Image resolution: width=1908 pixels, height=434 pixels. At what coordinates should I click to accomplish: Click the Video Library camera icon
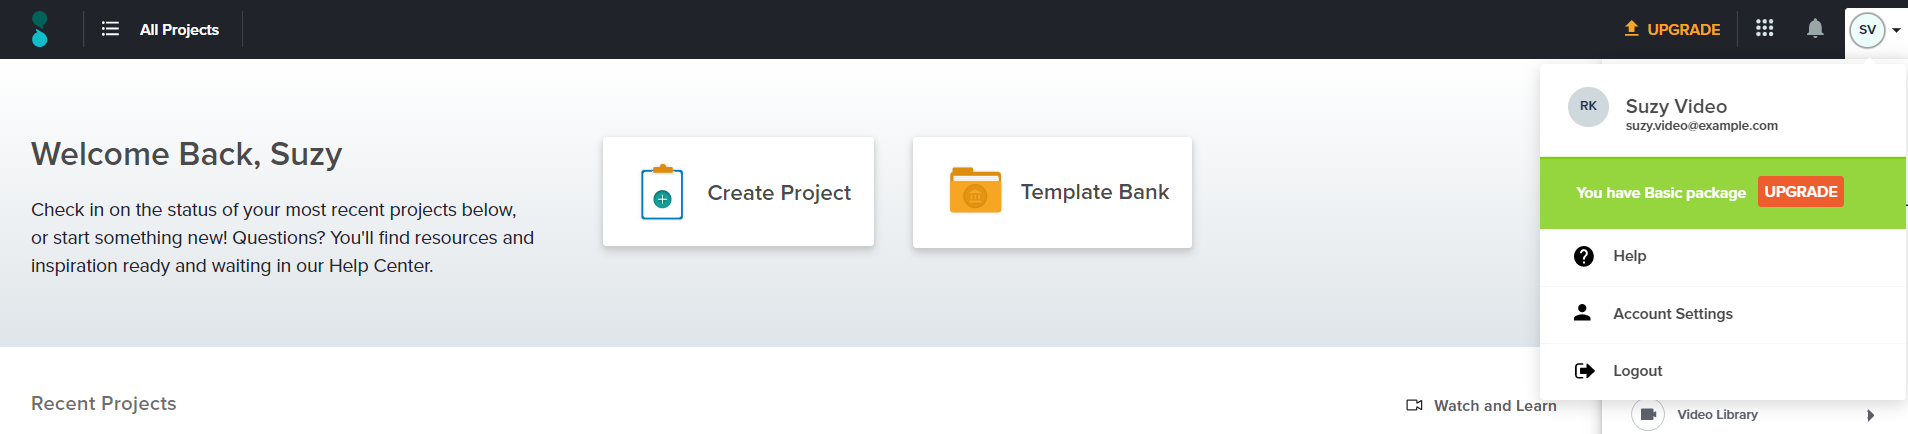tap(1648, 414)
